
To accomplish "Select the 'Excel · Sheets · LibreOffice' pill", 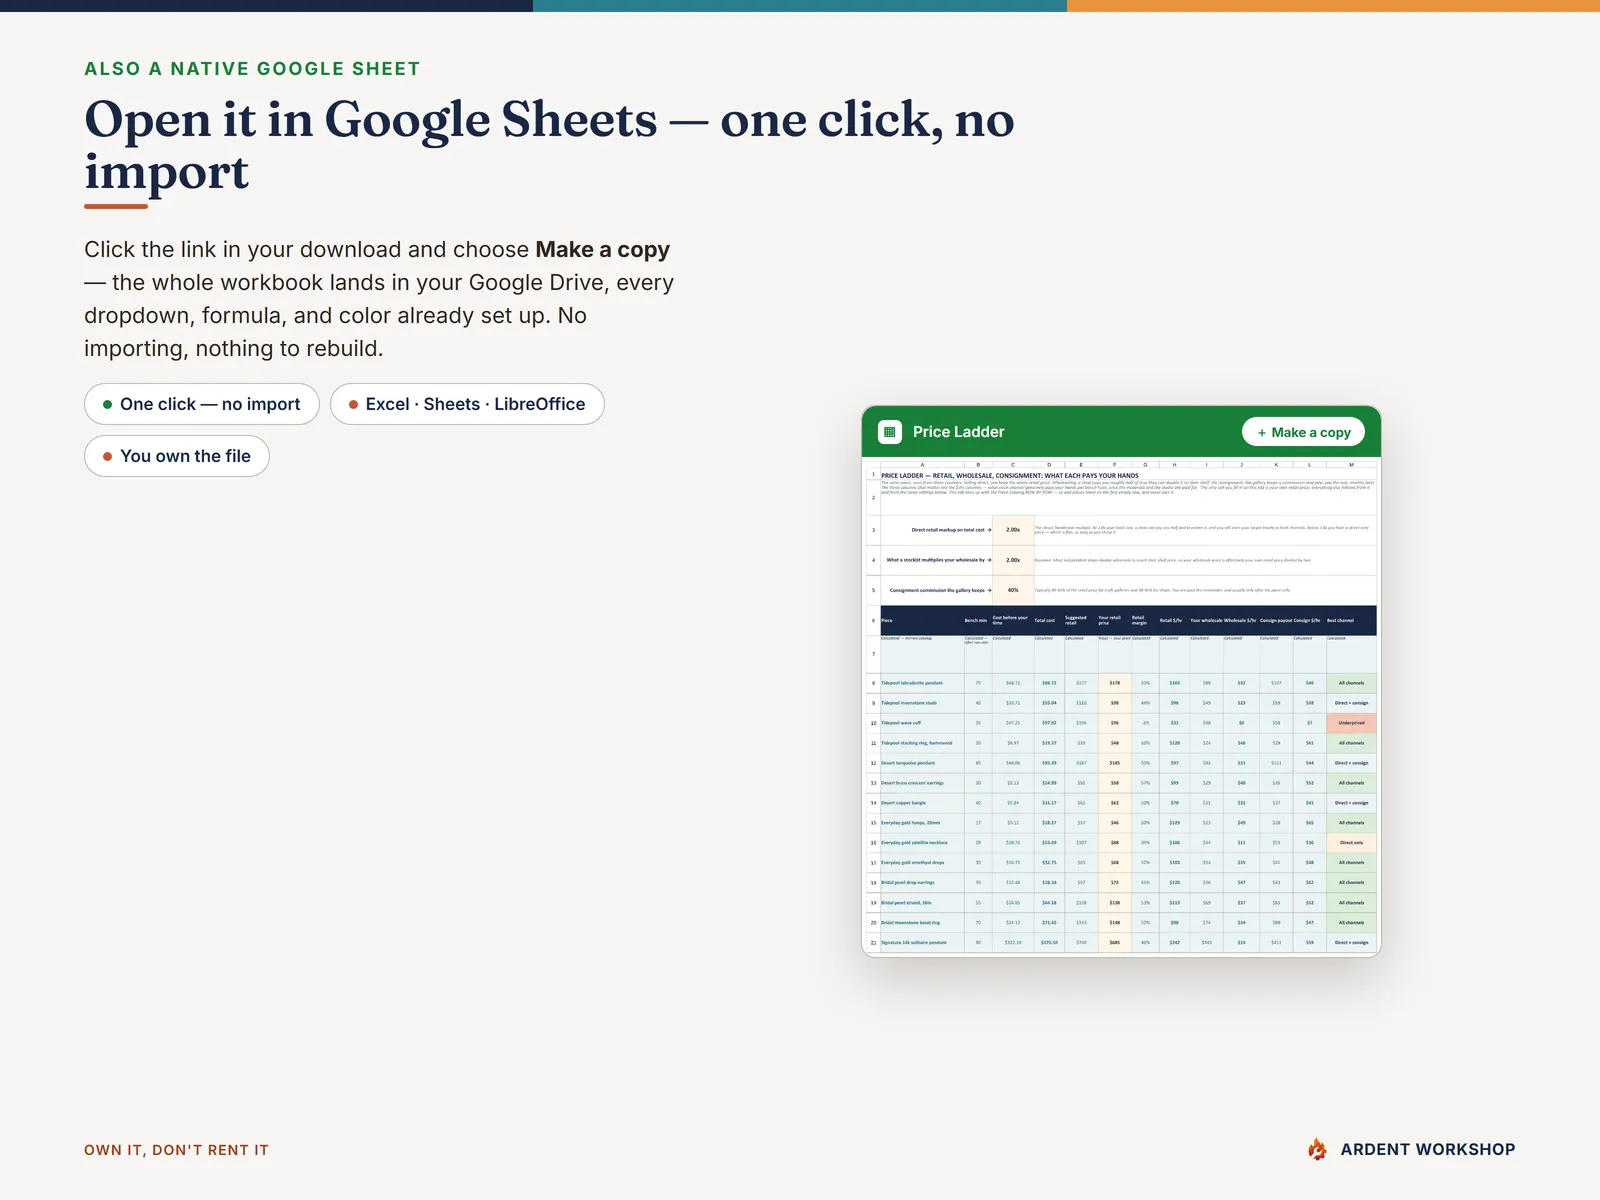I will coord(467,404).
